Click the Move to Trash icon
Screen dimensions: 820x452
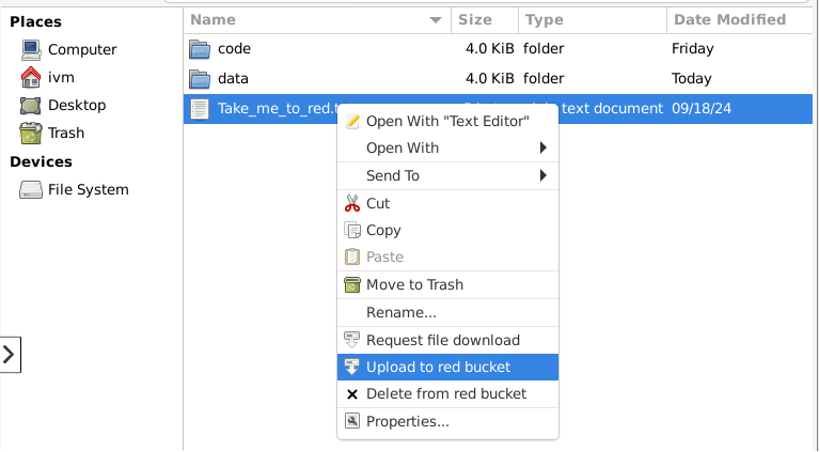pyautogui.click(x=352, y=285)
